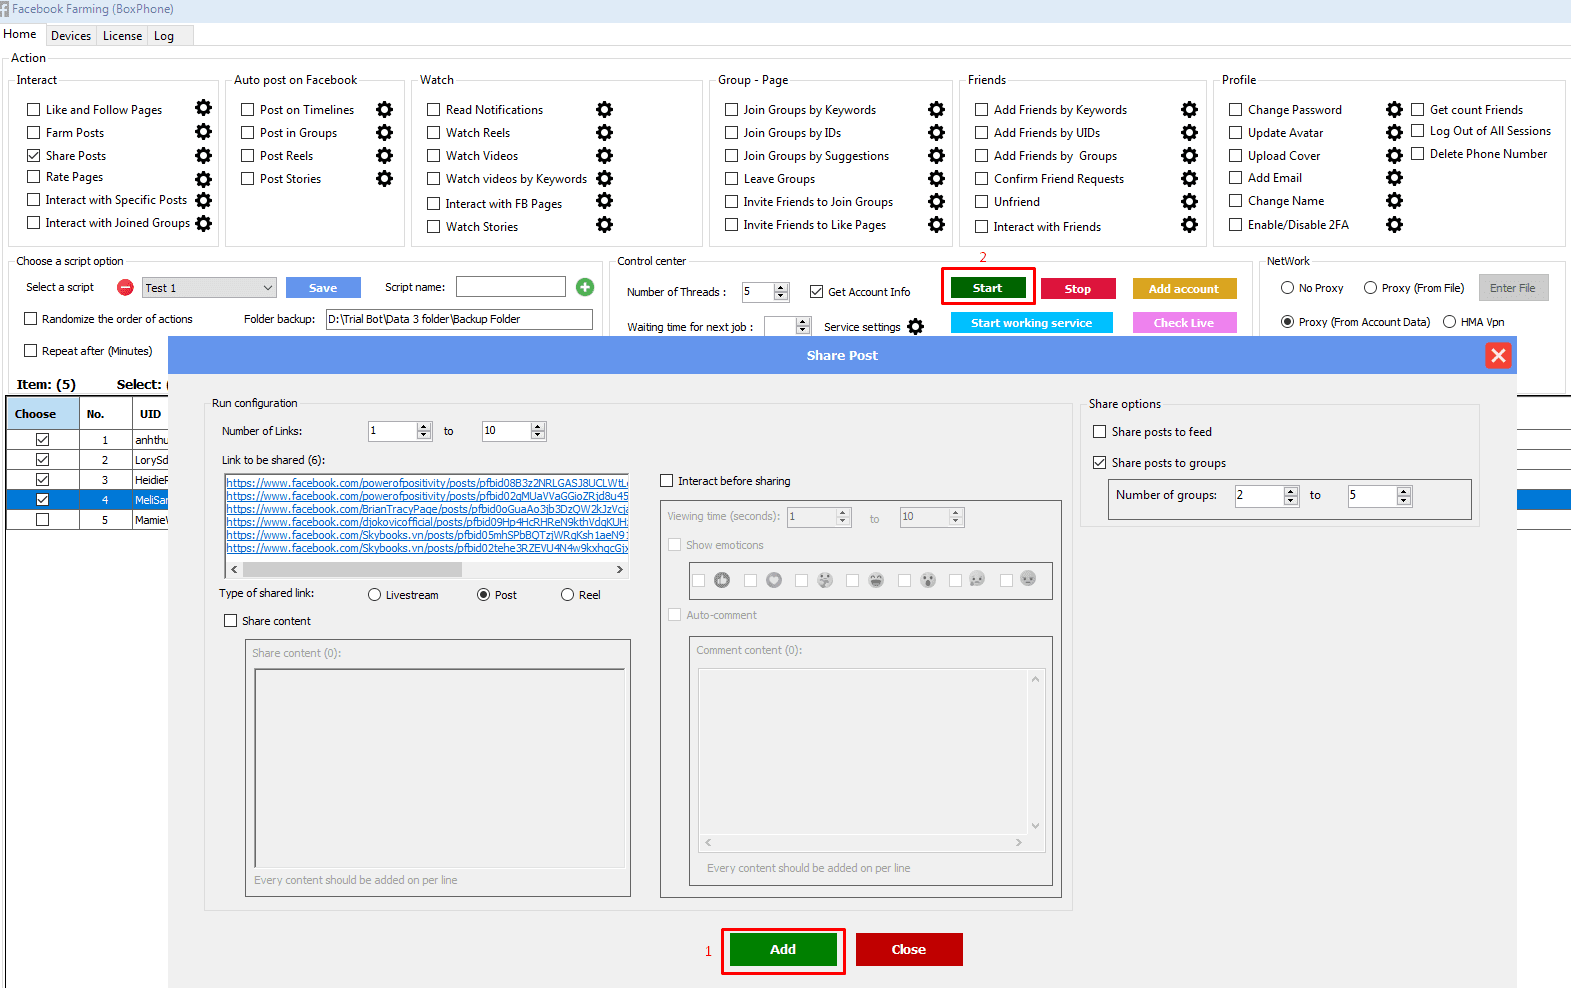Screen dimensions: 1571x988
Task: Click Start working service button
Action: point(1031,322)
